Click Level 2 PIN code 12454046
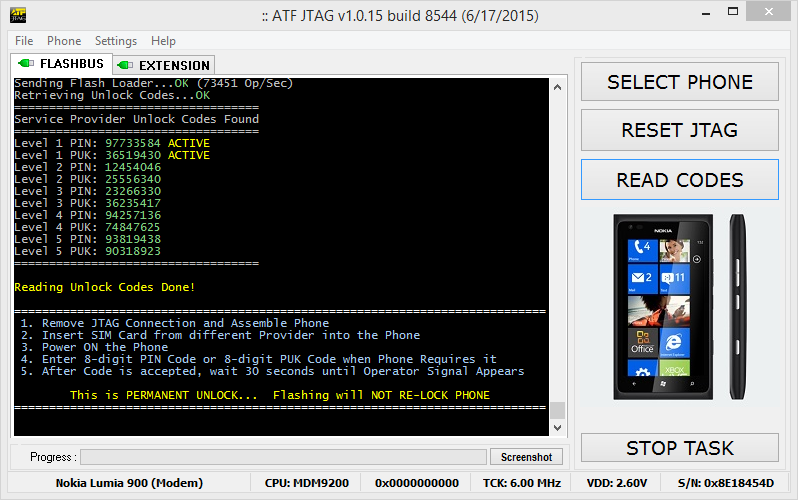The image size is (798, 500). point(133,168)
